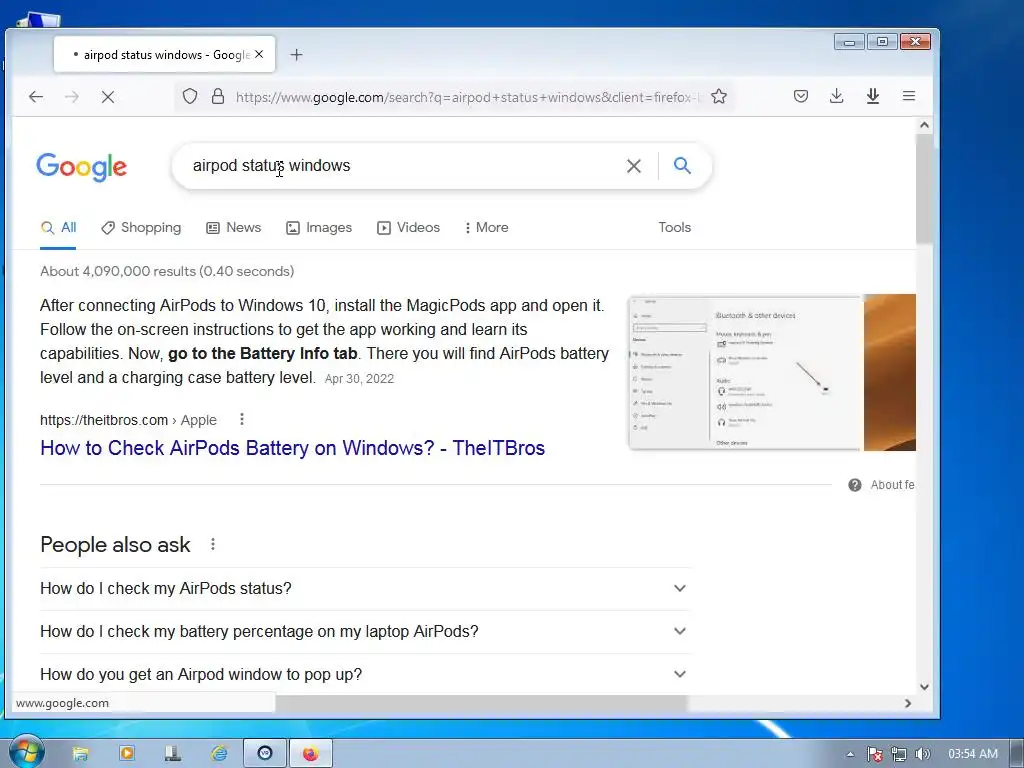Switch to the News tab
The image size is (1024, 768).
[x=234, y=227]
